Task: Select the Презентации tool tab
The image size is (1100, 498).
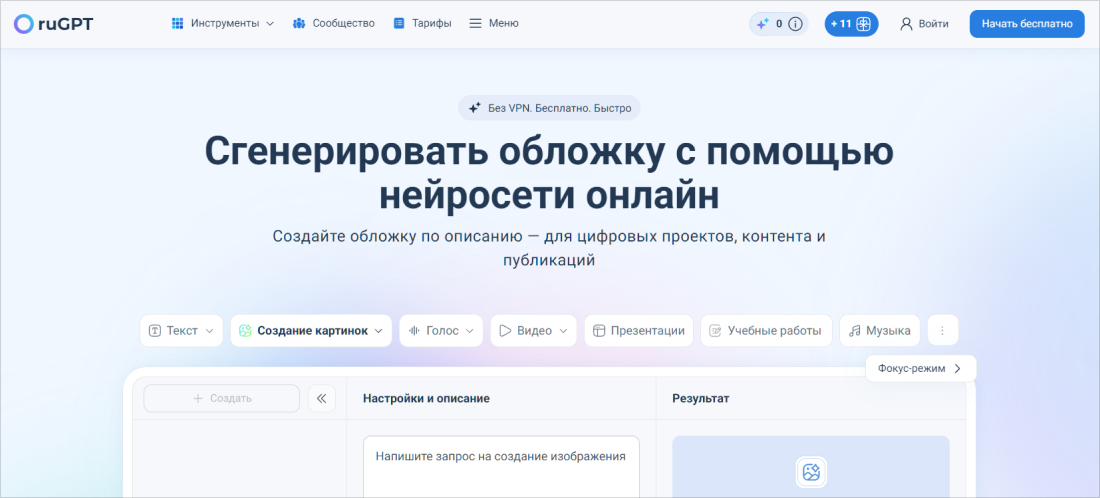Action: (x=638, y=331)
